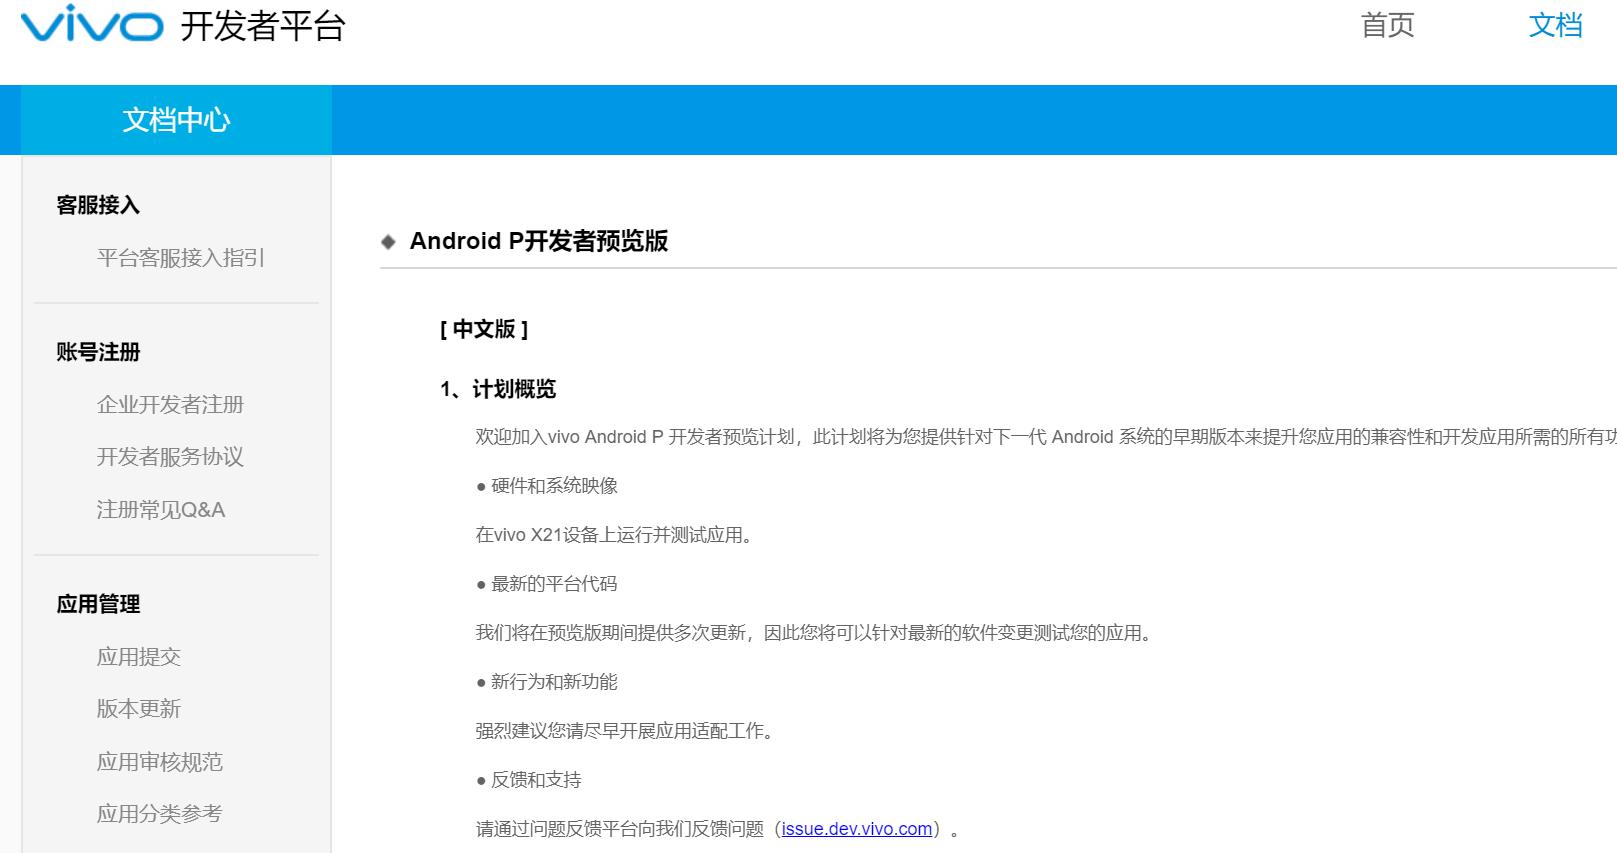Click the 应用管理 section heading
This screenshot has width=1617, height=853.
click(x=98, y=604)
